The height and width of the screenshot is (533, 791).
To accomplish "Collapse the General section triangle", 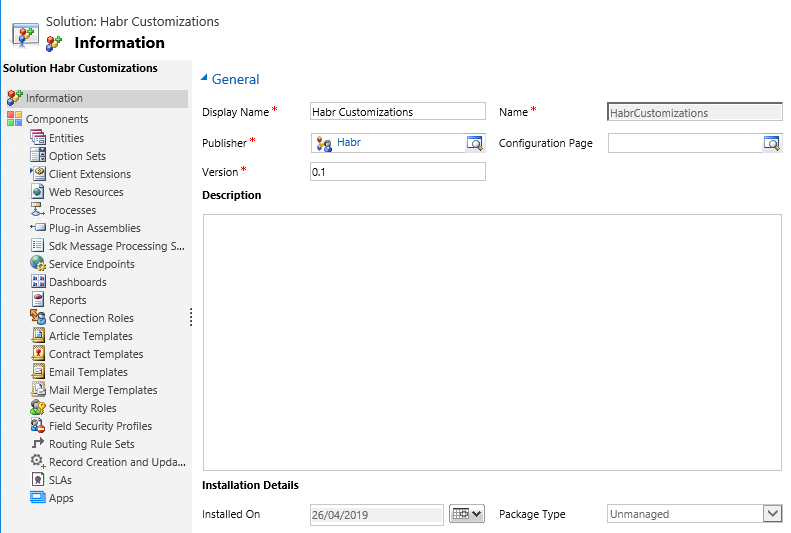I will pos(204,78).
